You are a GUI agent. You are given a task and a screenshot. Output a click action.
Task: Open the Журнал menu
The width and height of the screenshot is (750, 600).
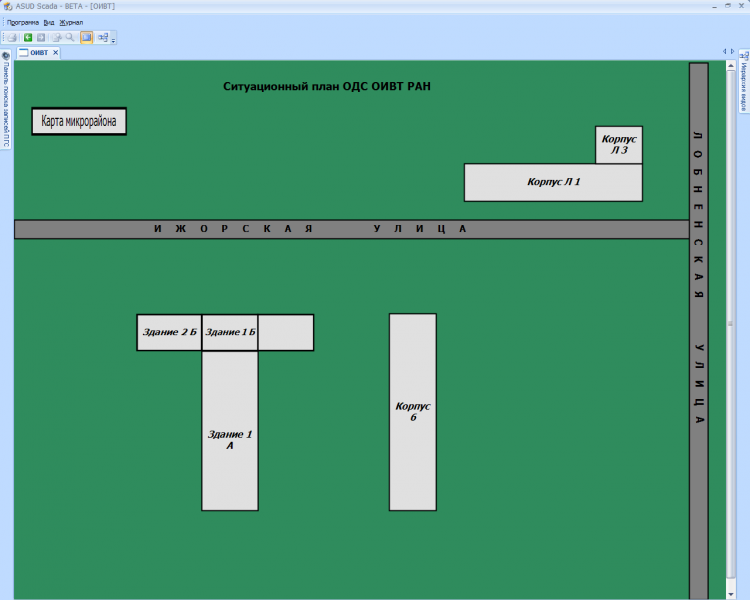[71, 22]
